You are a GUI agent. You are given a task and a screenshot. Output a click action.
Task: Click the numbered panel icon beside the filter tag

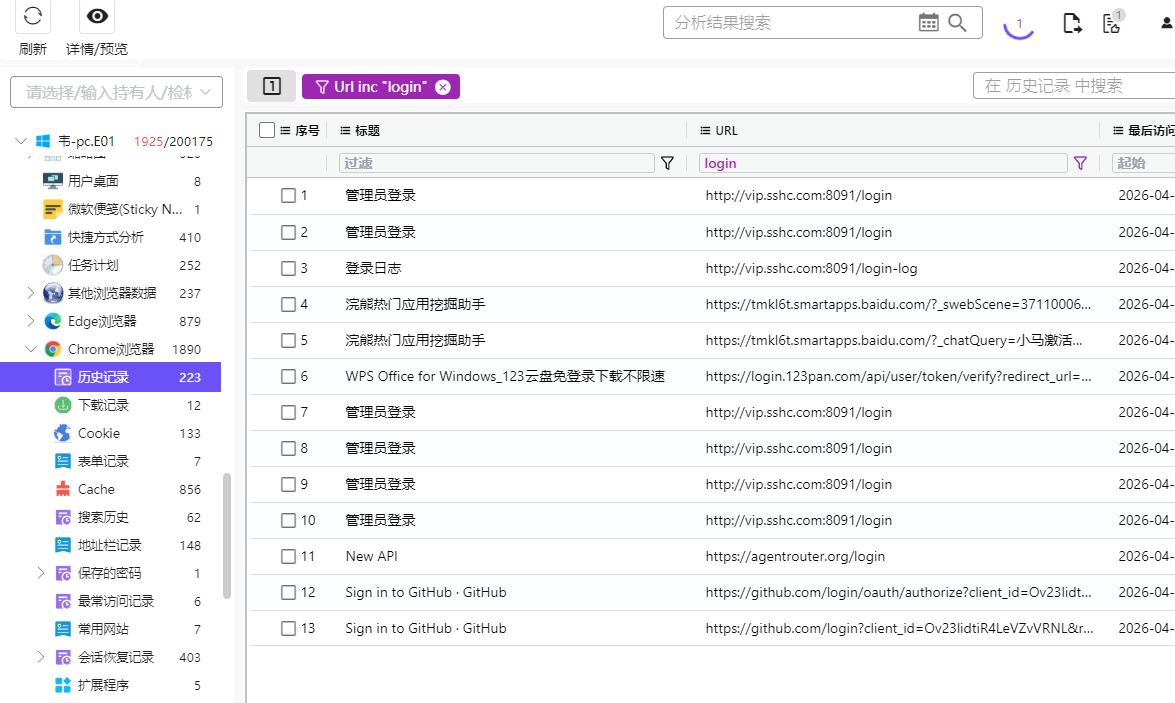[x=271, y=86]
